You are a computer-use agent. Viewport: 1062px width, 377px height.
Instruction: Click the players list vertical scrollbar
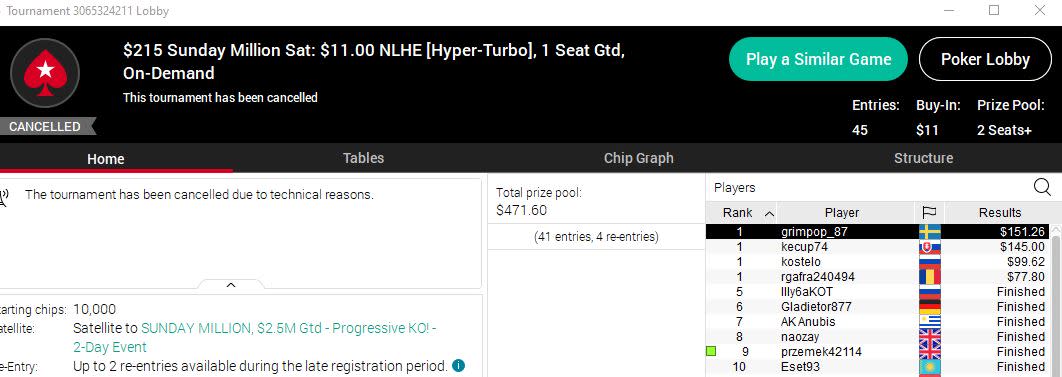pyautogui.click(x=1056, y=305)
